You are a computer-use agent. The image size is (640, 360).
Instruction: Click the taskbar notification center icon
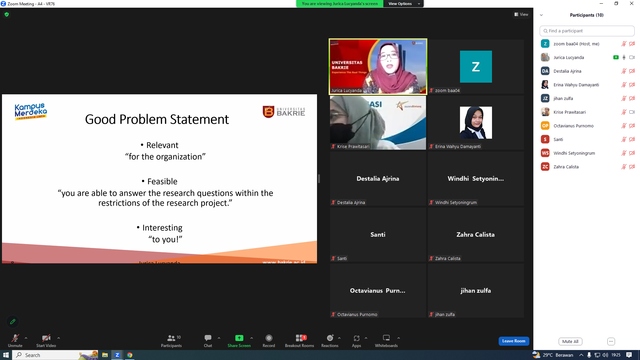click(629, 355)
